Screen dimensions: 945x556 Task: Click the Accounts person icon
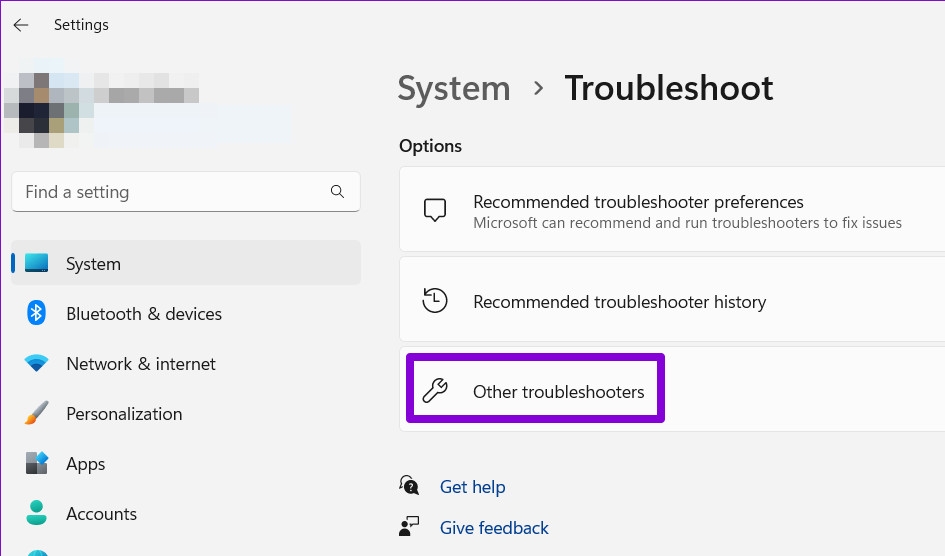tap(36, 513)
